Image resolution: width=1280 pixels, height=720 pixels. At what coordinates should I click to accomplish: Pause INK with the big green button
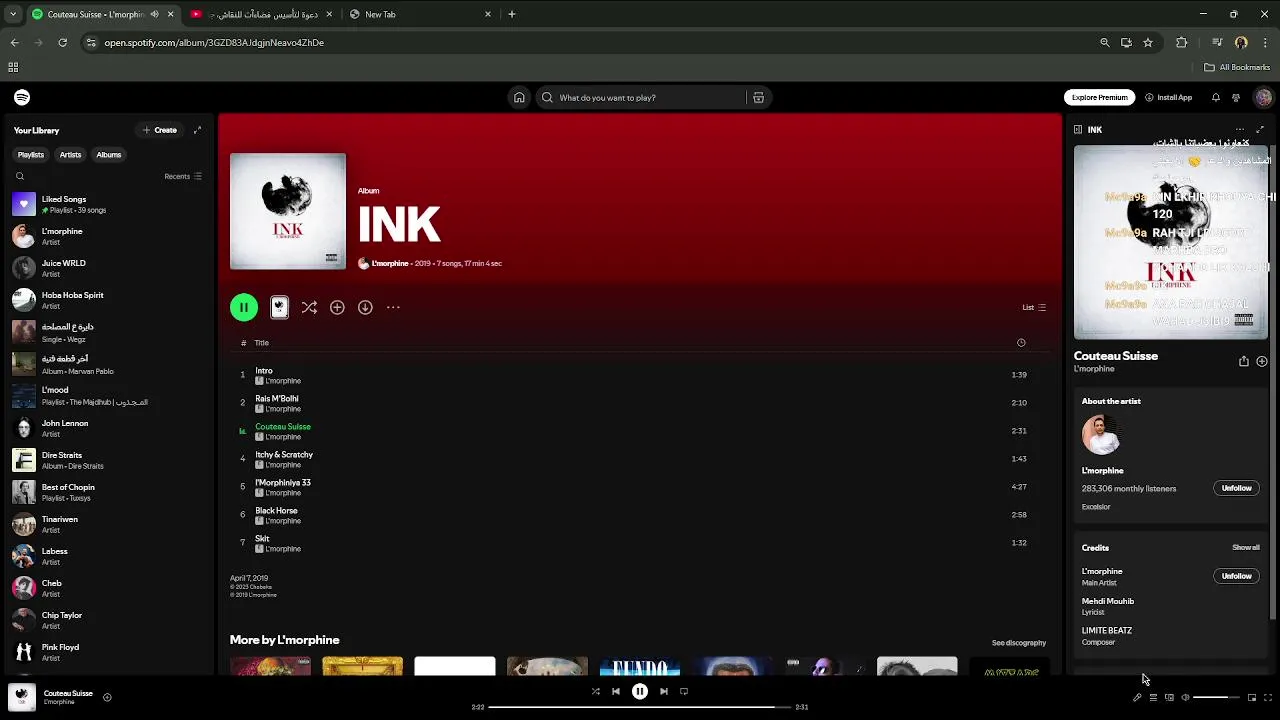coord(244,307)
